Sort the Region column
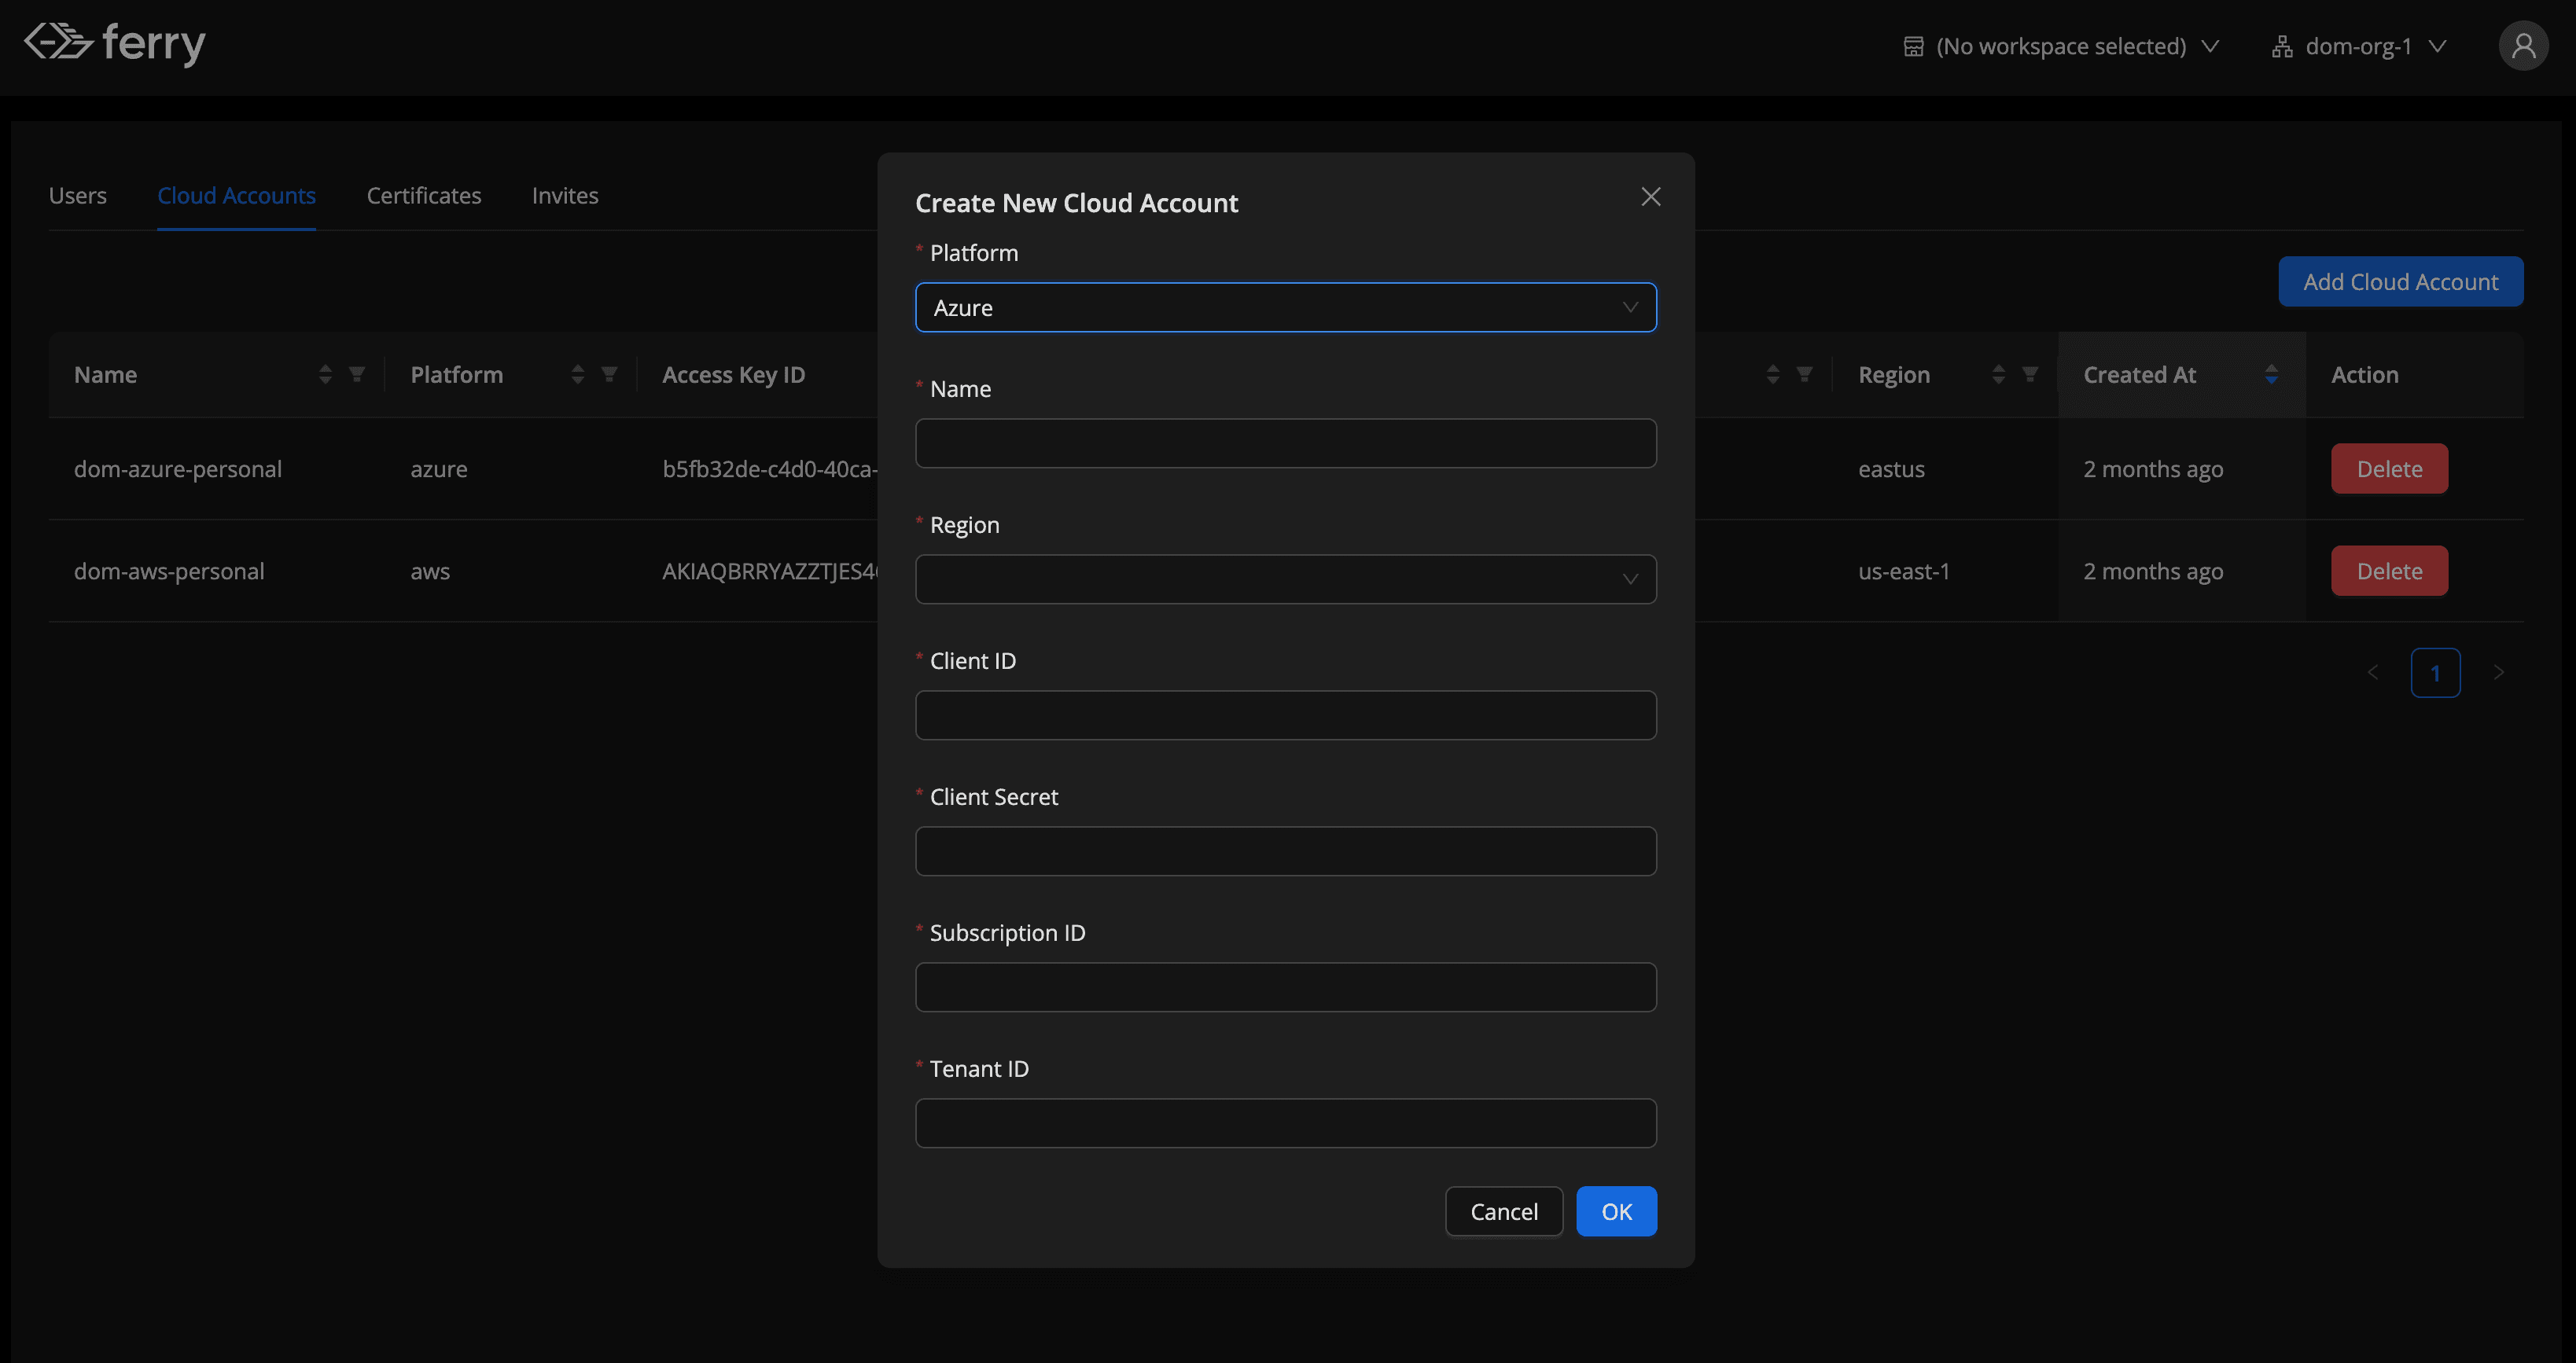 point(1998,375)
